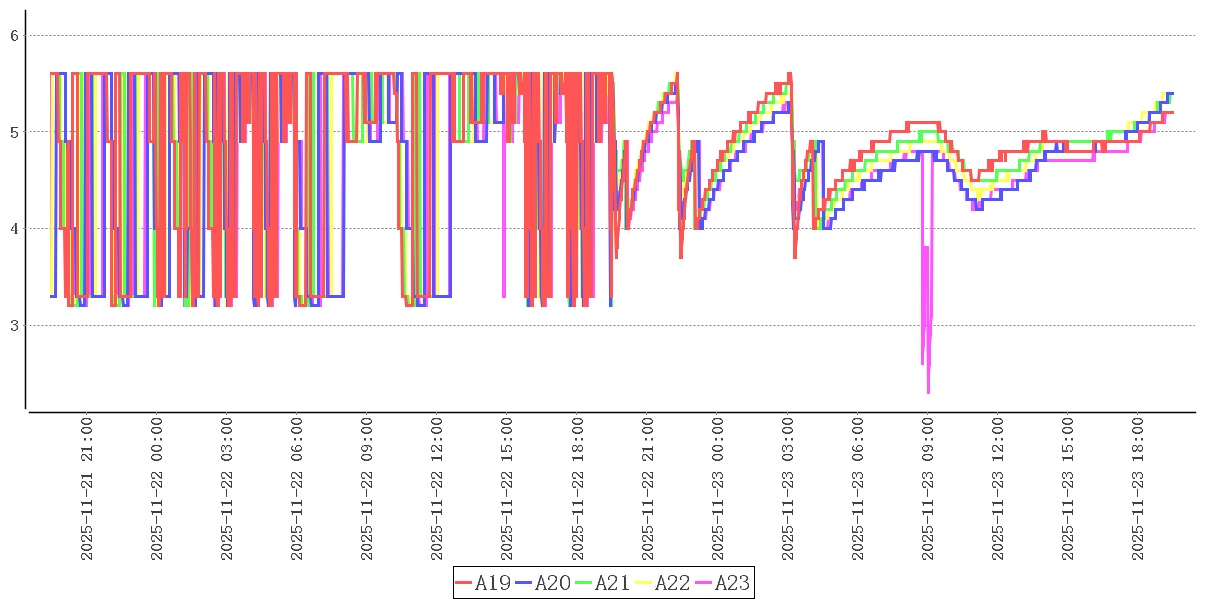Click the 2025-11-23 15:00 time label

click(x=1067, y=489)
